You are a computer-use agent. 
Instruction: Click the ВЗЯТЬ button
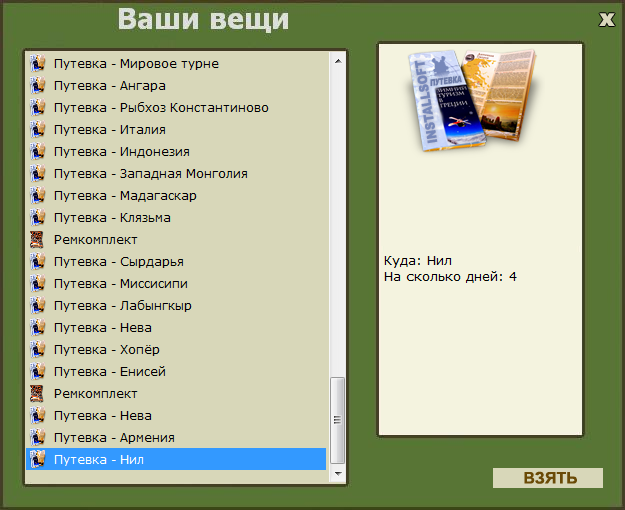(x=548, y=478)
